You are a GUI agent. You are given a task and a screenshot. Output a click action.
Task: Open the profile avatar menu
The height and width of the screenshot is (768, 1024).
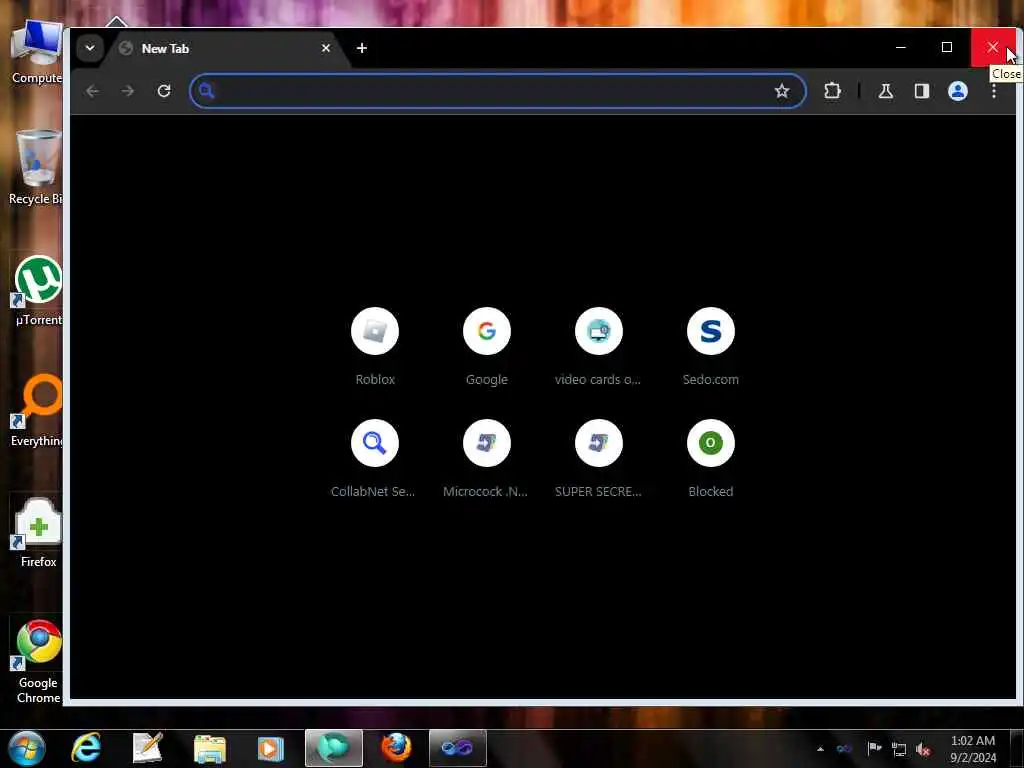(957, 91)
